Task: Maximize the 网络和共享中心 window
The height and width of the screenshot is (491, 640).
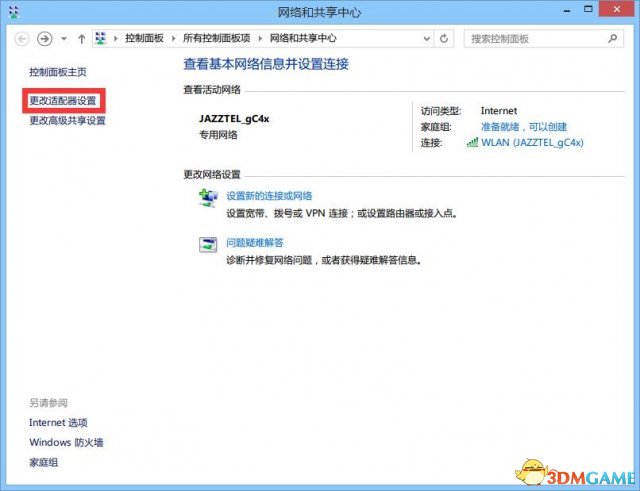Action: point(588,9)
